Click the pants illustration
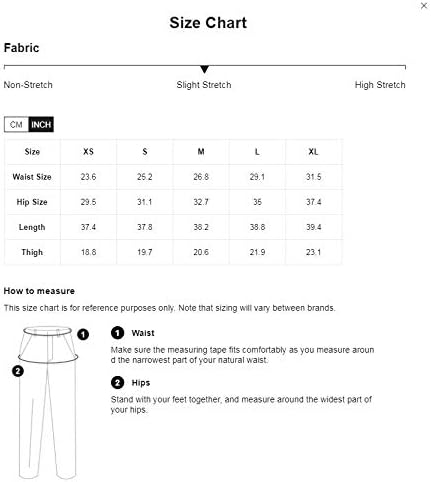431x482 pixels. click(48, 402)
